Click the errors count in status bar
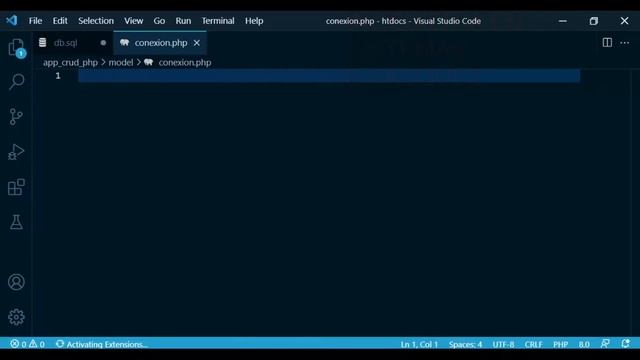 tap(18, 344)
